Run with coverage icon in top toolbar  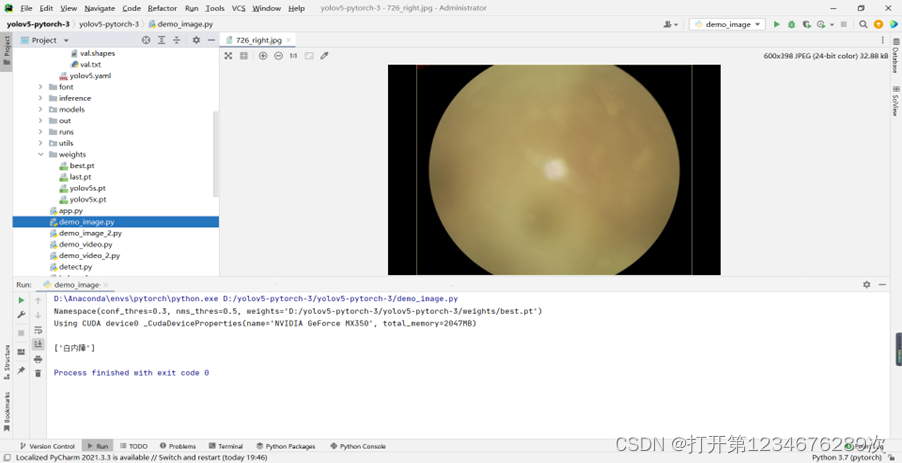point(807,24)
